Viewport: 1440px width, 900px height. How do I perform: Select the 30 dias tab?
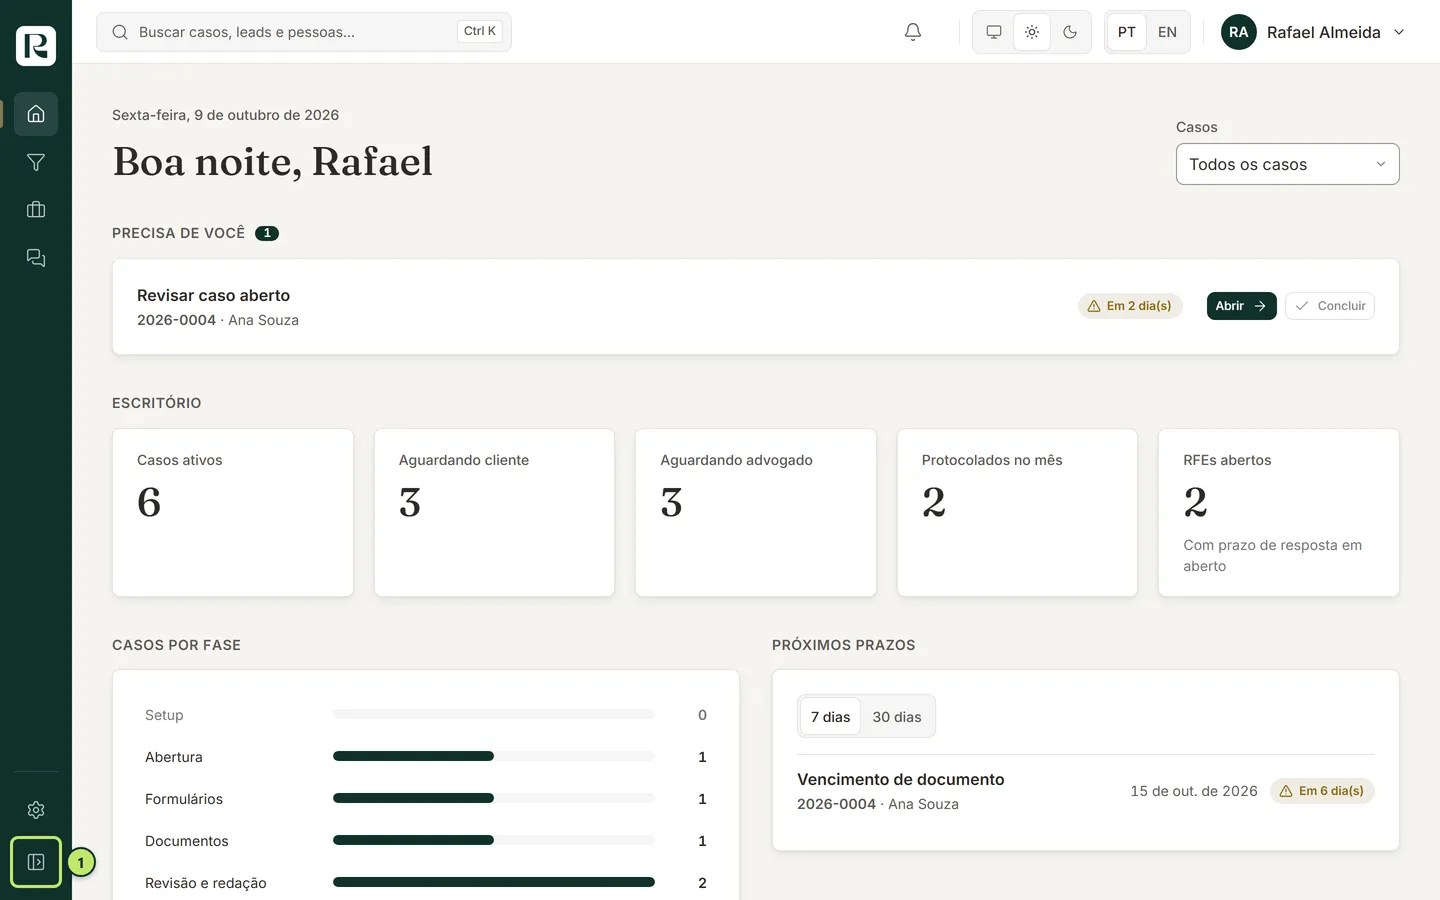pyautogui.click(x=897, y=717)
